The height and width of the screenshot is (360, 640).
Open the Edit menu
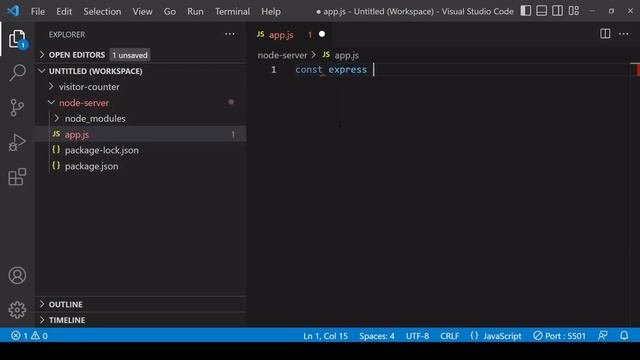point(64,11)
